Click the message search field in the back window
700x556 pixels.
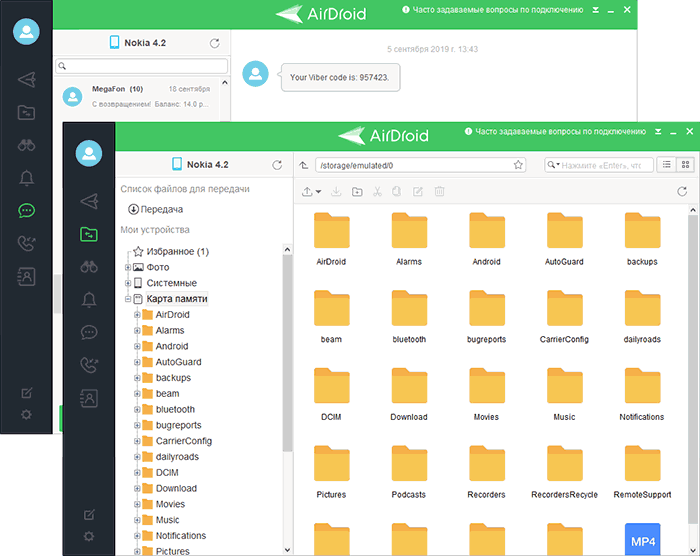click(x=142, y=66)
